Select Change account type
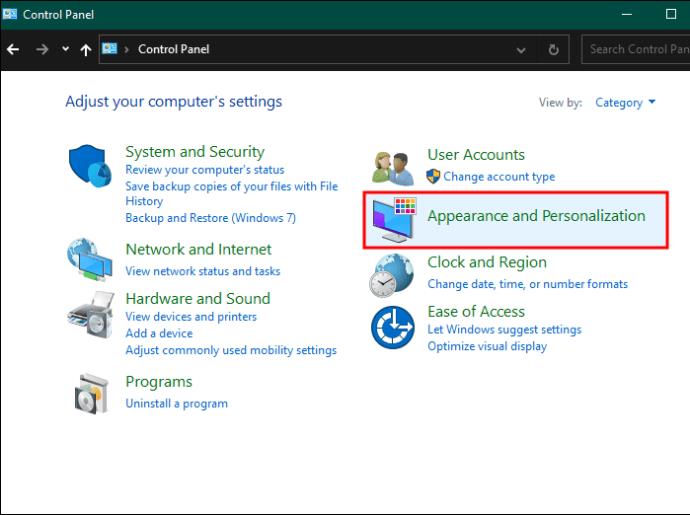Image resolution: width=690 pixels, height=515 pixels. tap(499, 177)
